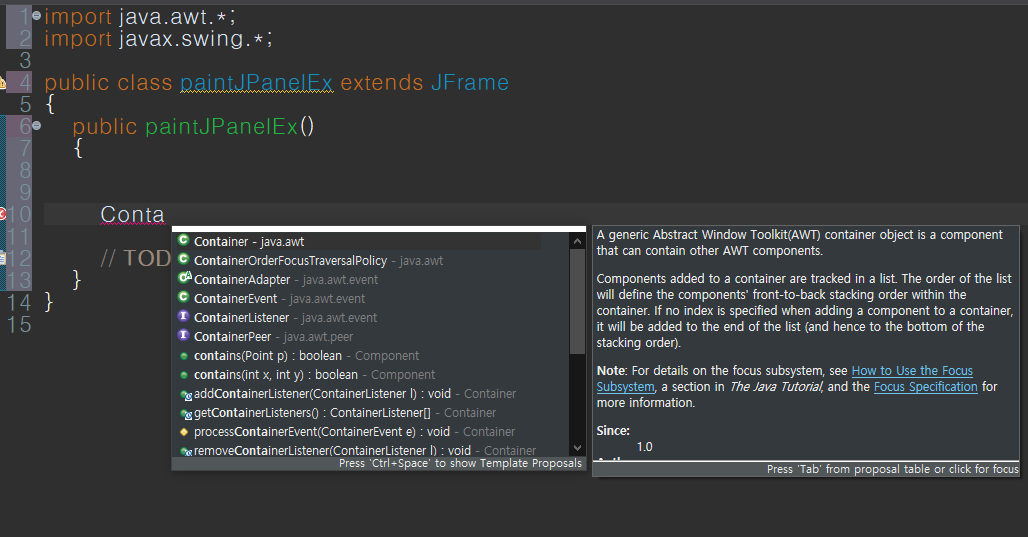
Task: Click proposal list scrollbar thumb
Action: 577,302
